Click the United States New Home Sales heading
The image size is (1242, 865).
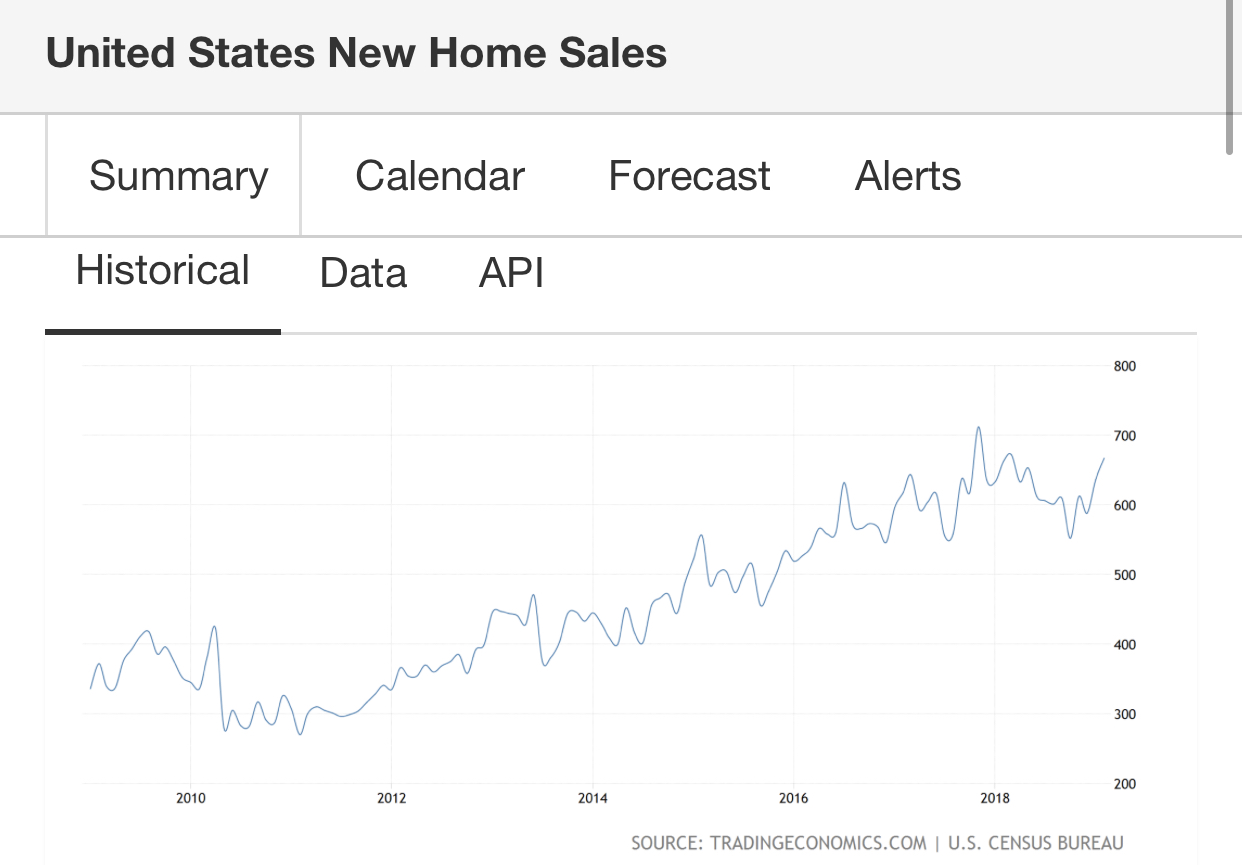(356, 53)
